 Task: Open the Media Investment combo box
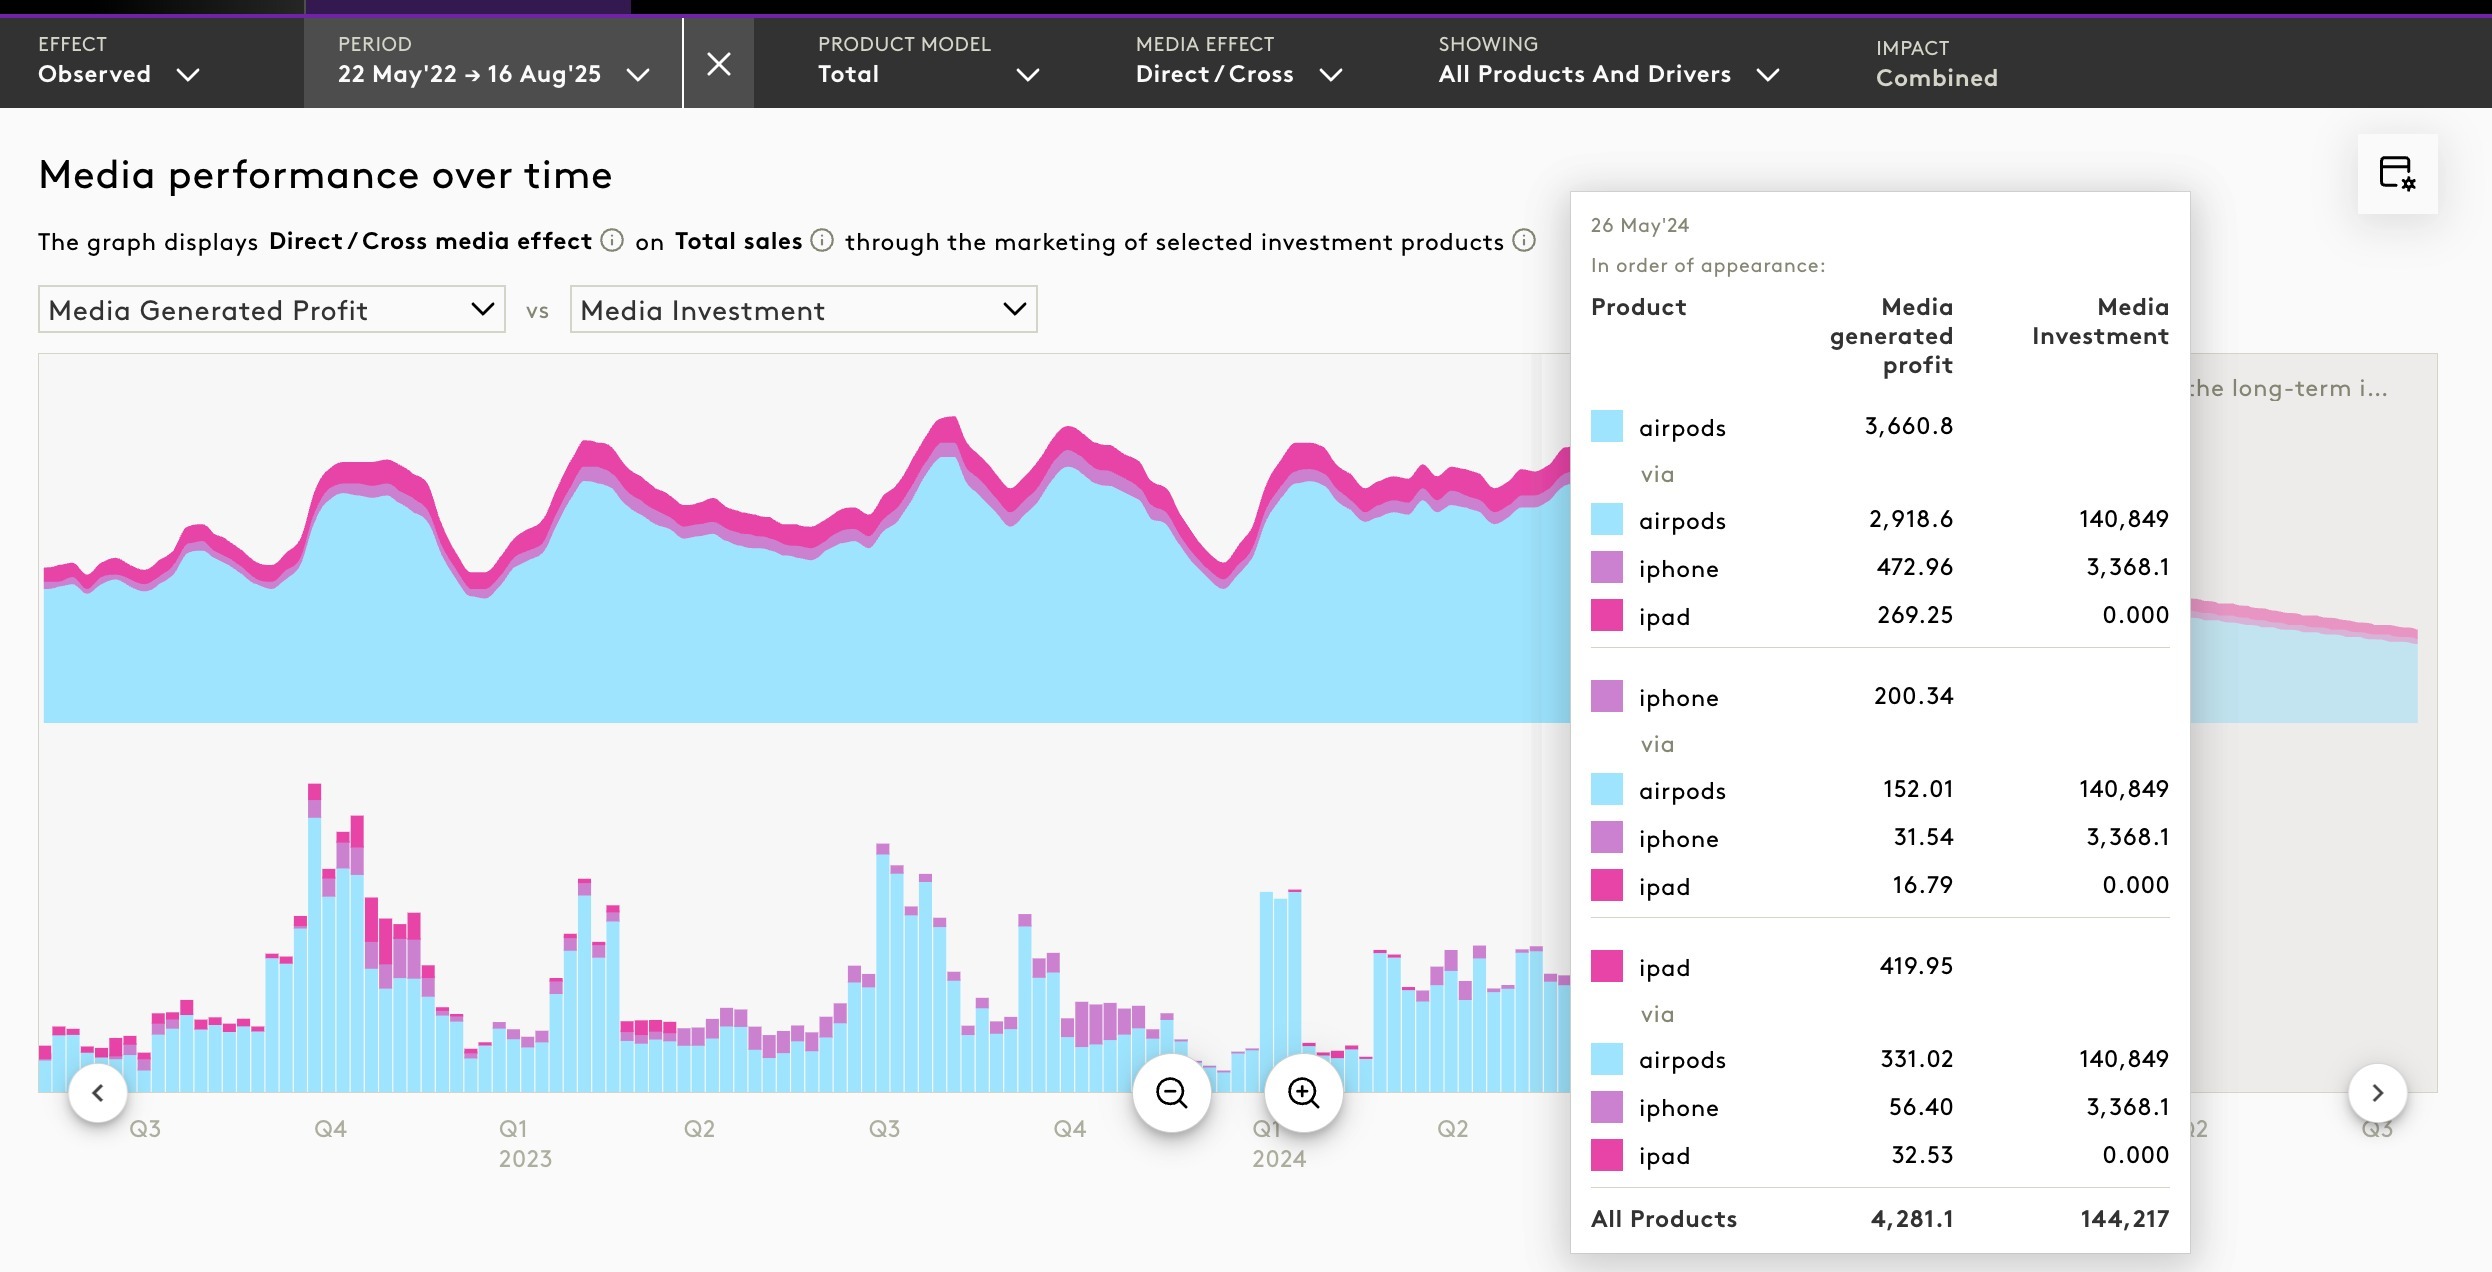pyautogui.click(x=803, y=310)
